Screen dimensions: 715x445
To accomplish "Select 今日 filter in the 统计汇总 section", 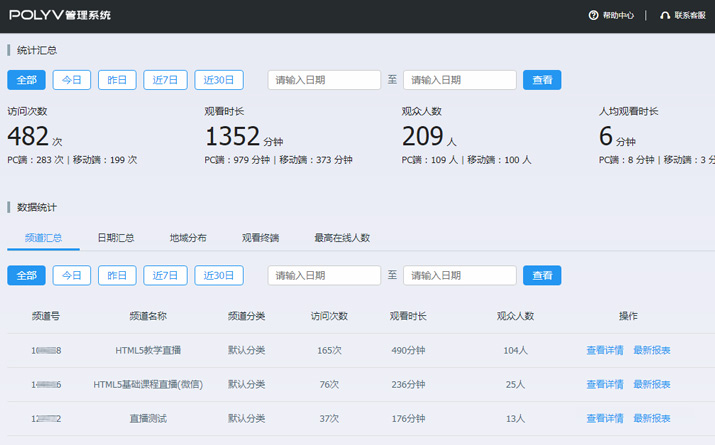I will (72, 80).
